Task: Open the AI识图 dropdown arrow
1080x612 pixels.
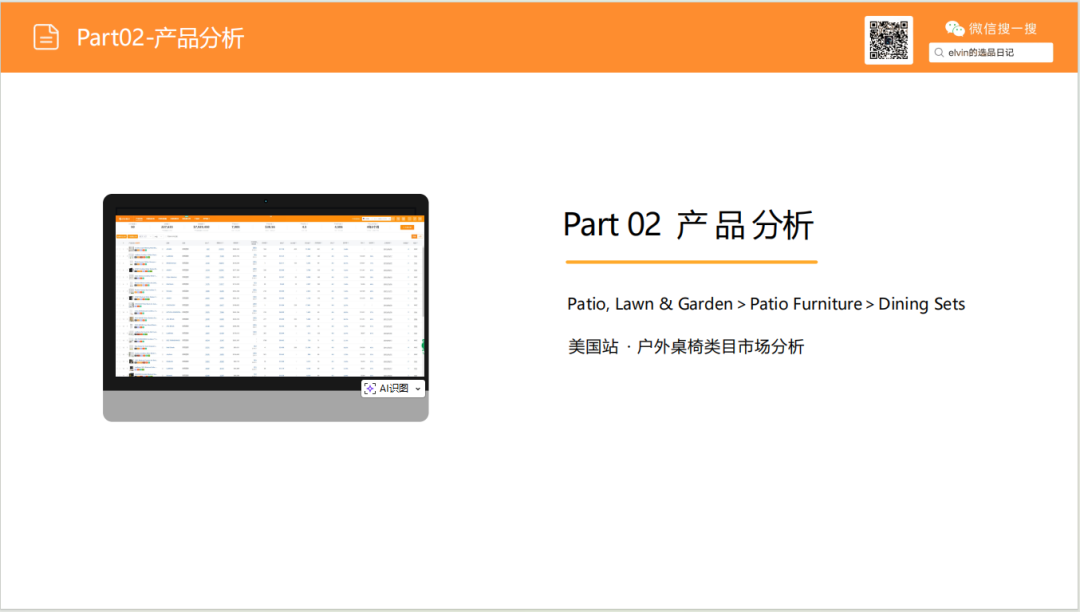Action: [418, 389]
